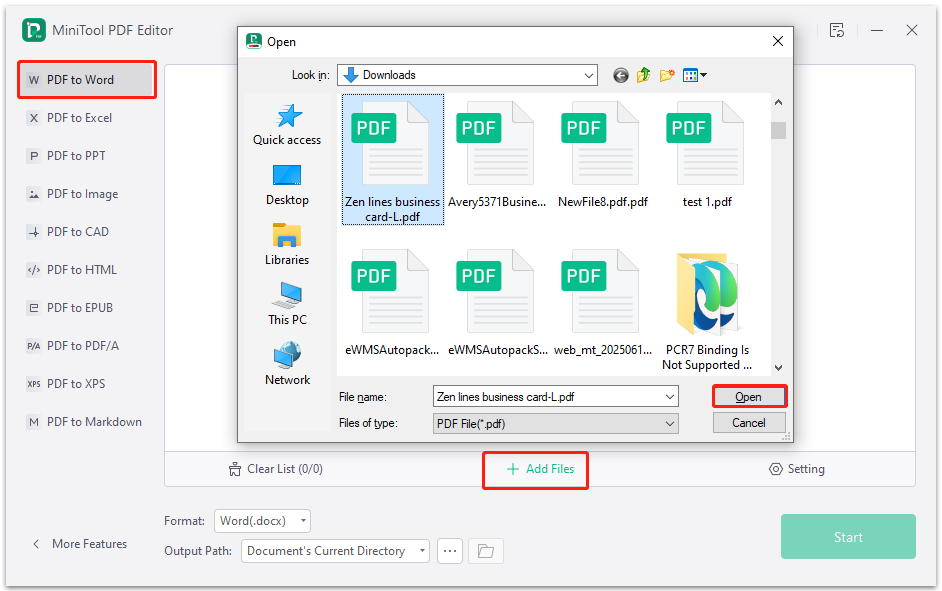Viewport: 942px width, 591px height.
Task: Jump to Quick access location
Action: pyautogui.click(x=287, y=125)
